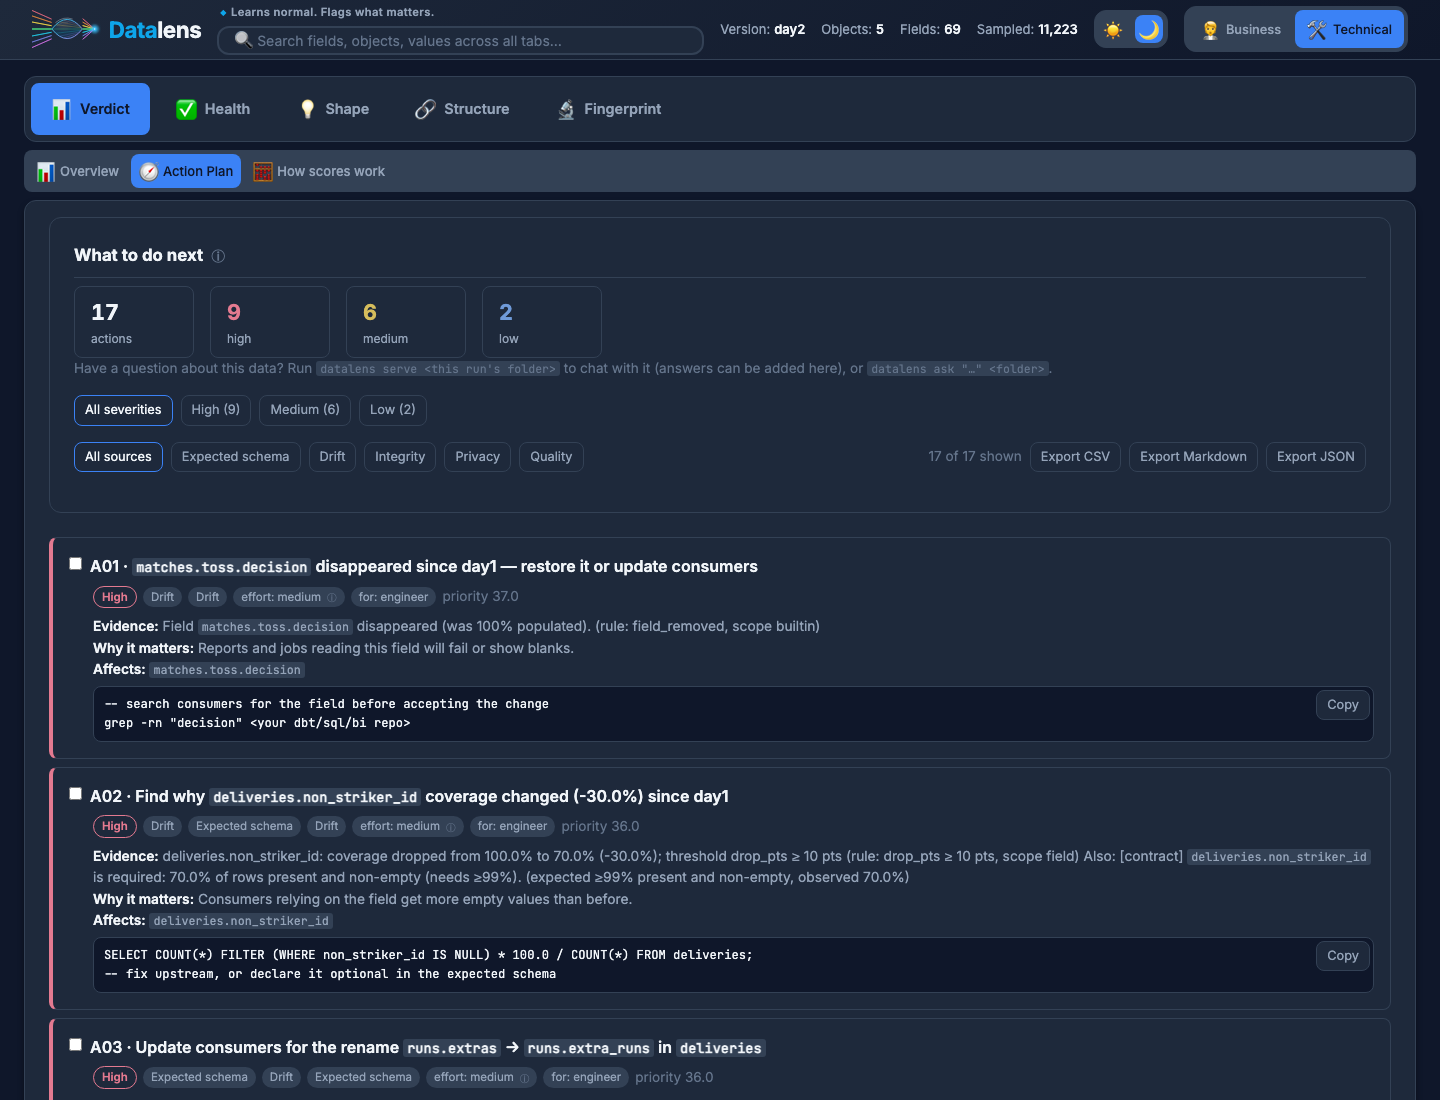Switch to light theme sun icon

point(1113,30)
